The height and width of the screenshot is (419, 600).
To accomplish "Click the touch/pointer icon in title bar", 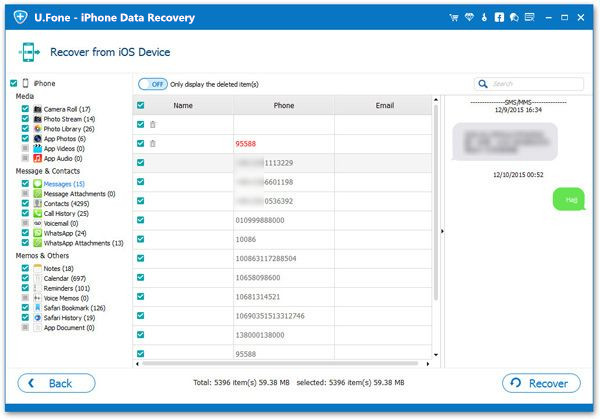I will pos(484,17).
